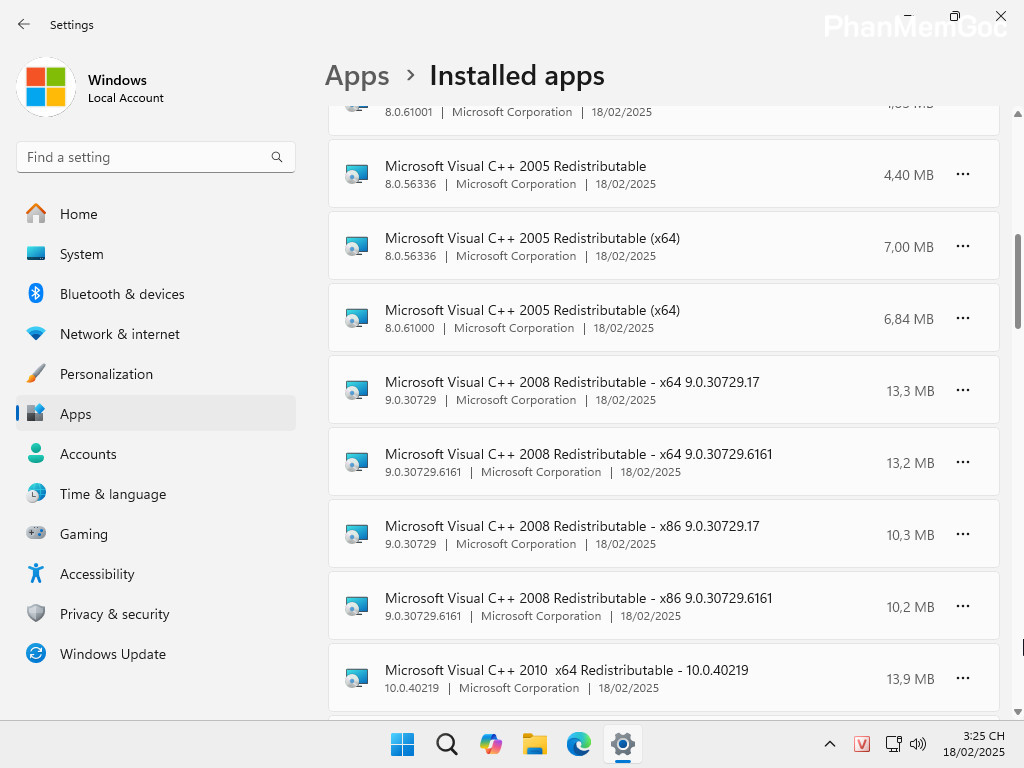The image size is (1024, 768).
Task: Open the Windows Start menu
Action: point(403,744)
